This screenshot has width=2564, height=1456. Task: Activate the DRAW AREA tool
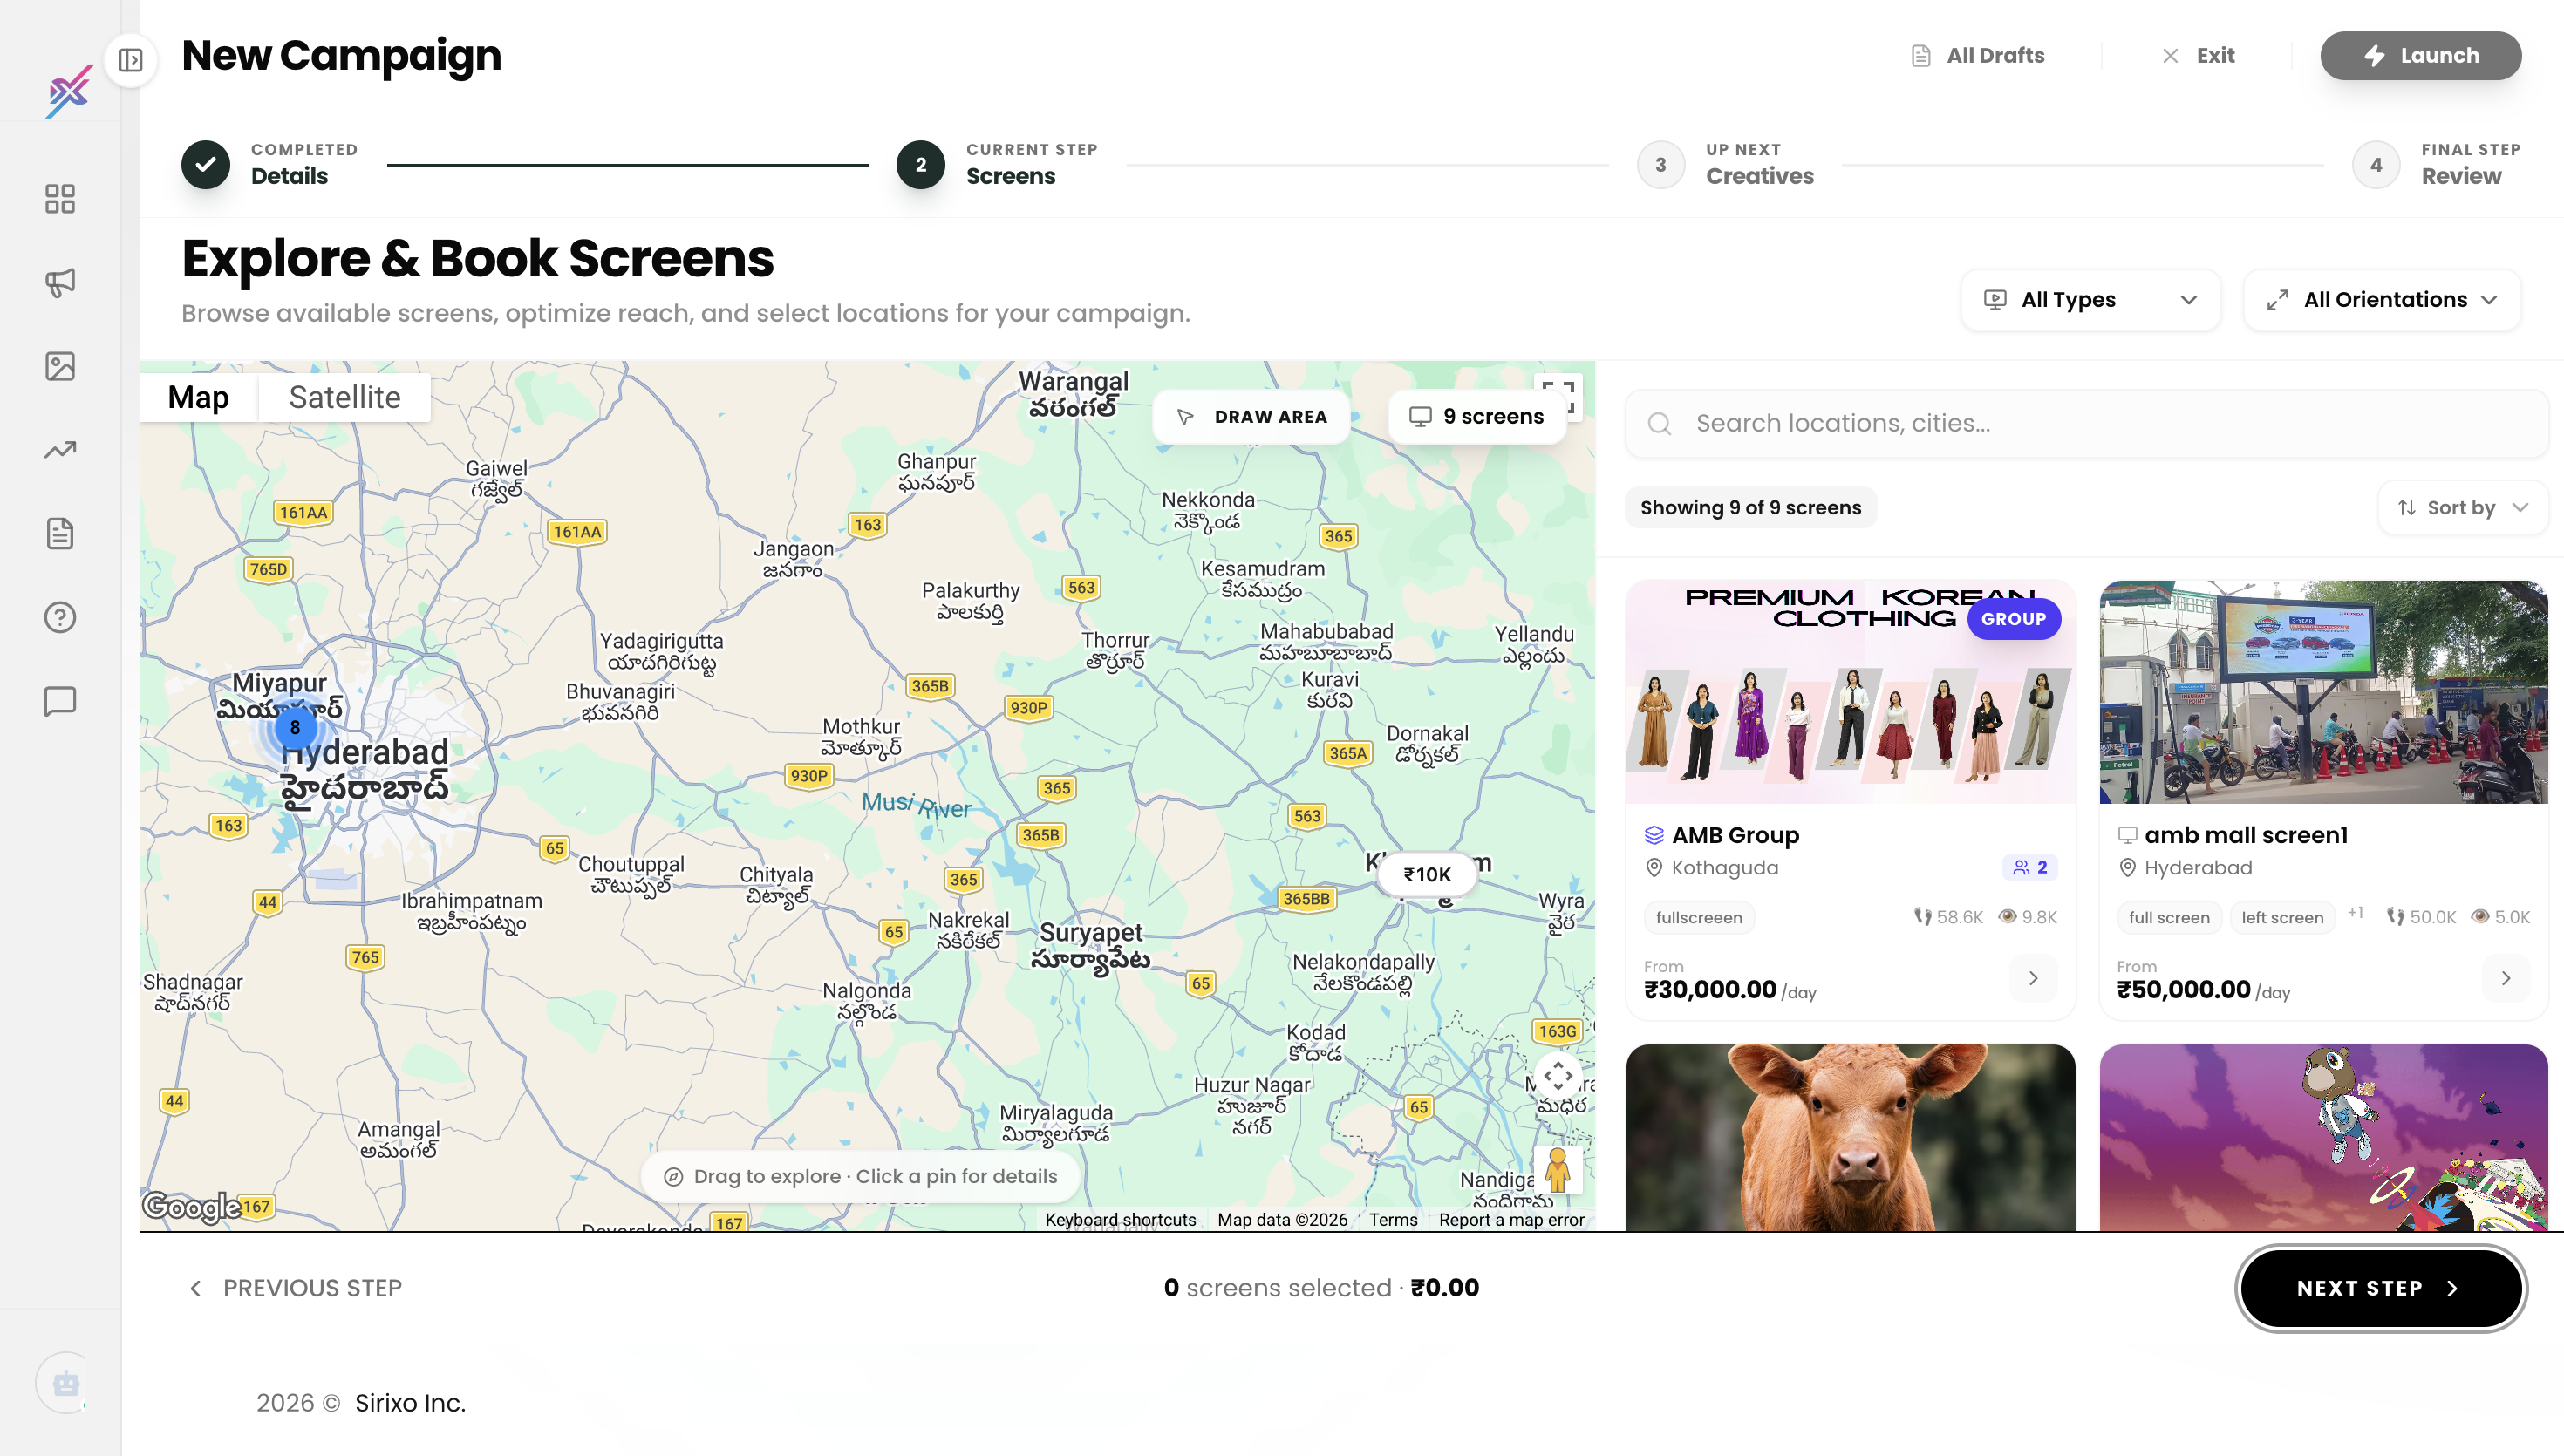(1252, 417)
